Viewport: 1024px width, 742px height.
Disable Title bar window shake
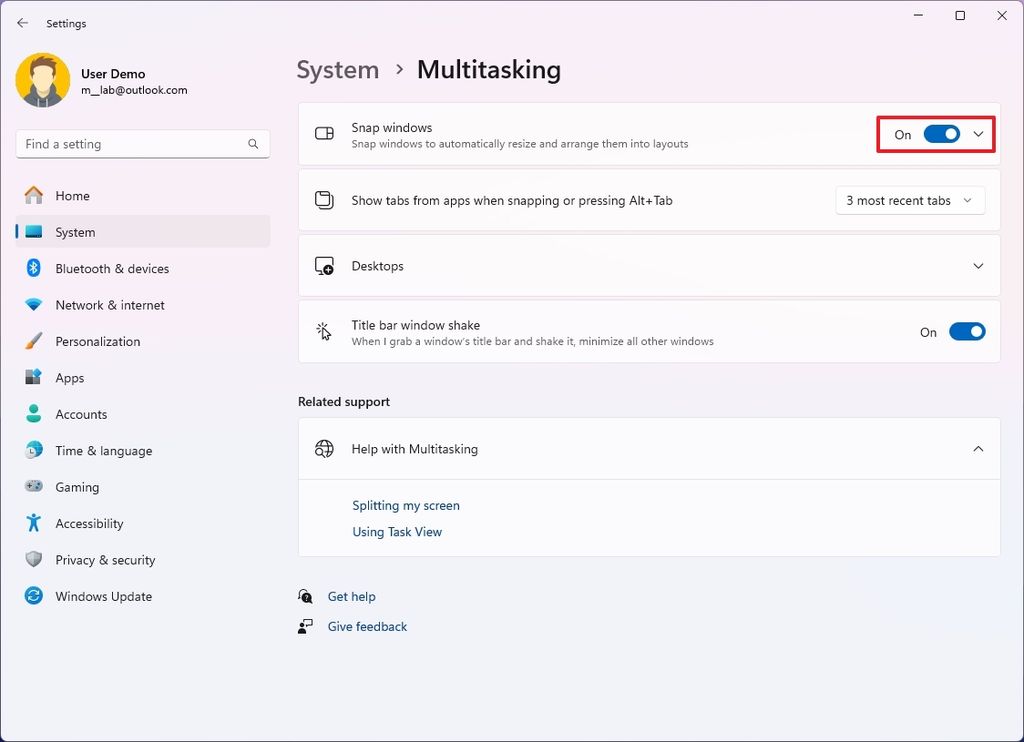(x=967, y=331)
